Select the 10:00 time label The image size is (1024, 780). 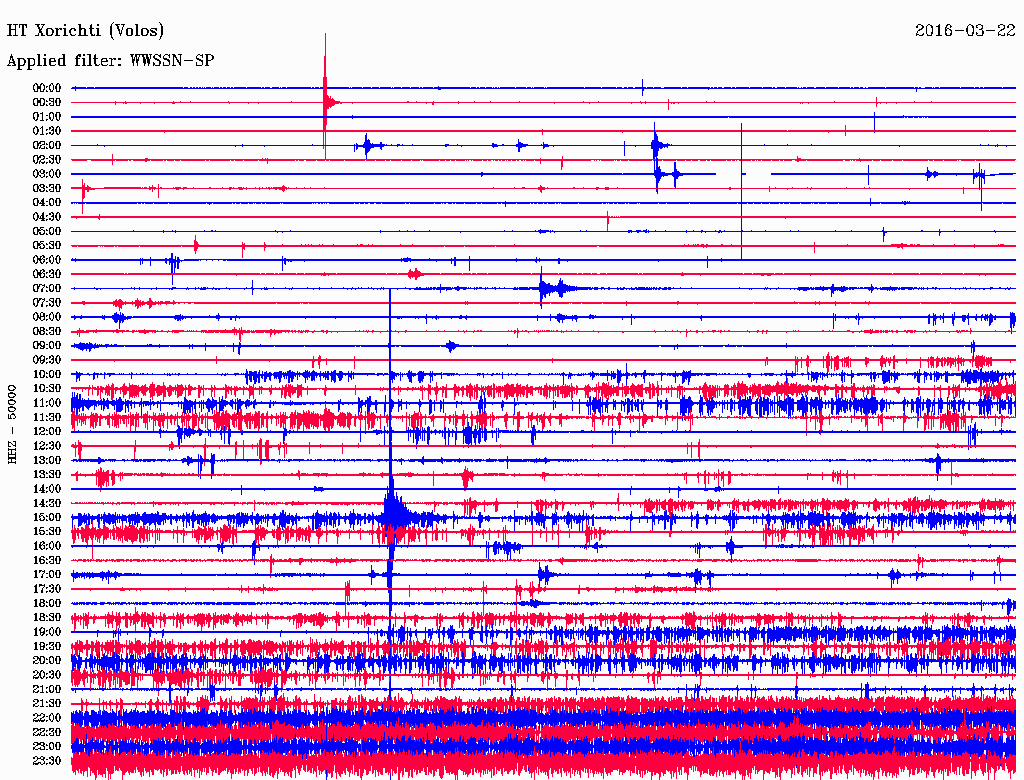(x=47, y=374)
